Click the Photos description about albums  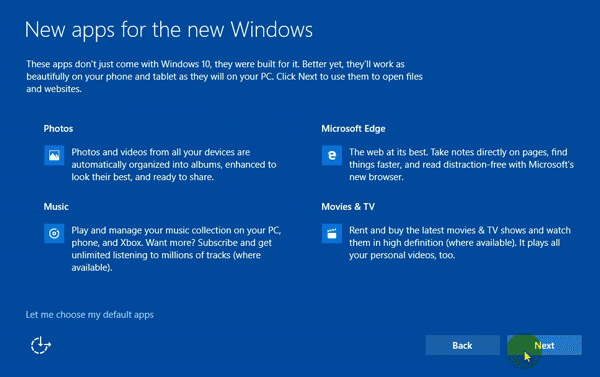174,165
